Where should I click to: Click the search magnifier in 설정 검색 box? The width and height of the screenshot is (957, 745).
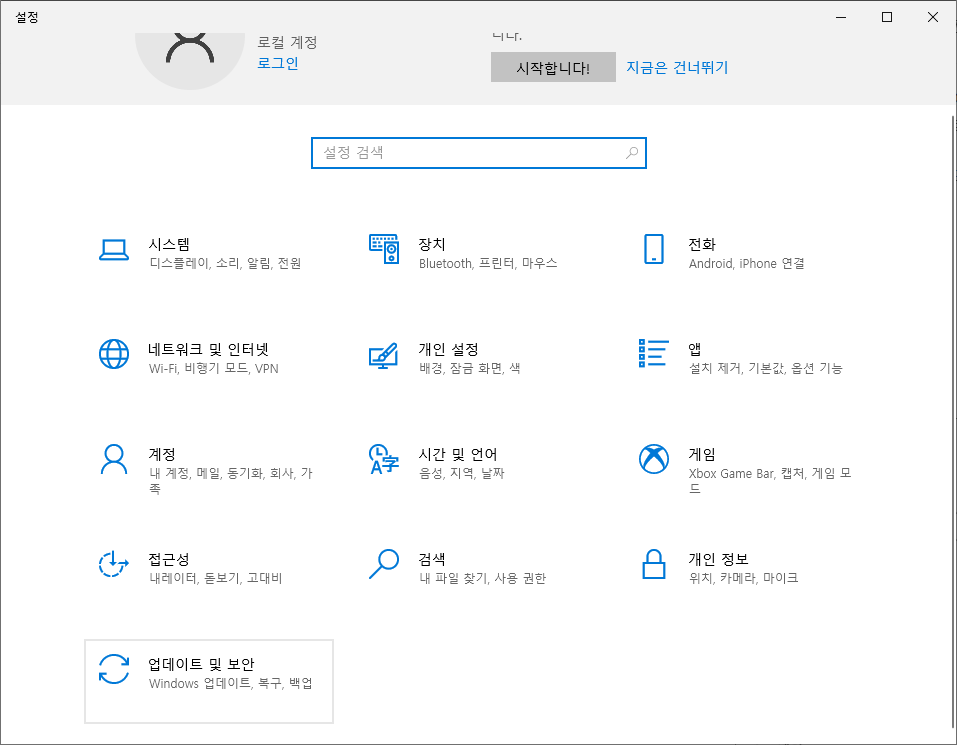click(x=632, y=153)
